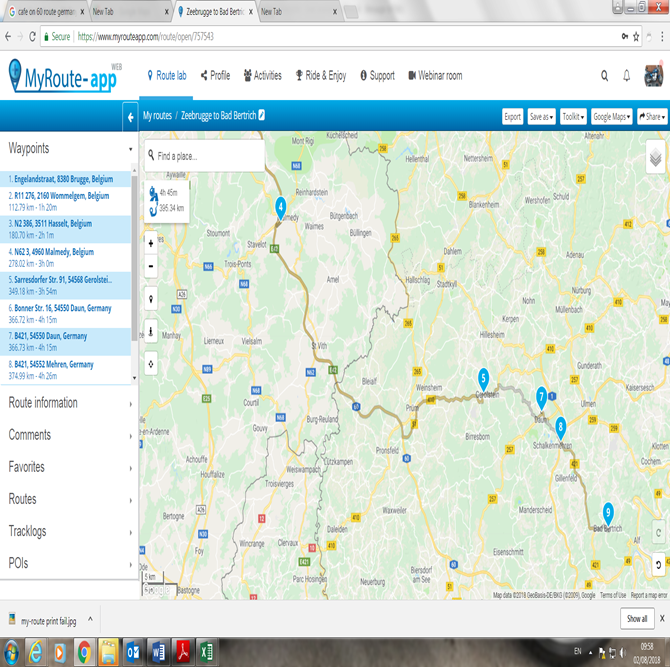This screenshot has height=667, width=670.
Task: Click the notifications bell icon
Action: 627,75
